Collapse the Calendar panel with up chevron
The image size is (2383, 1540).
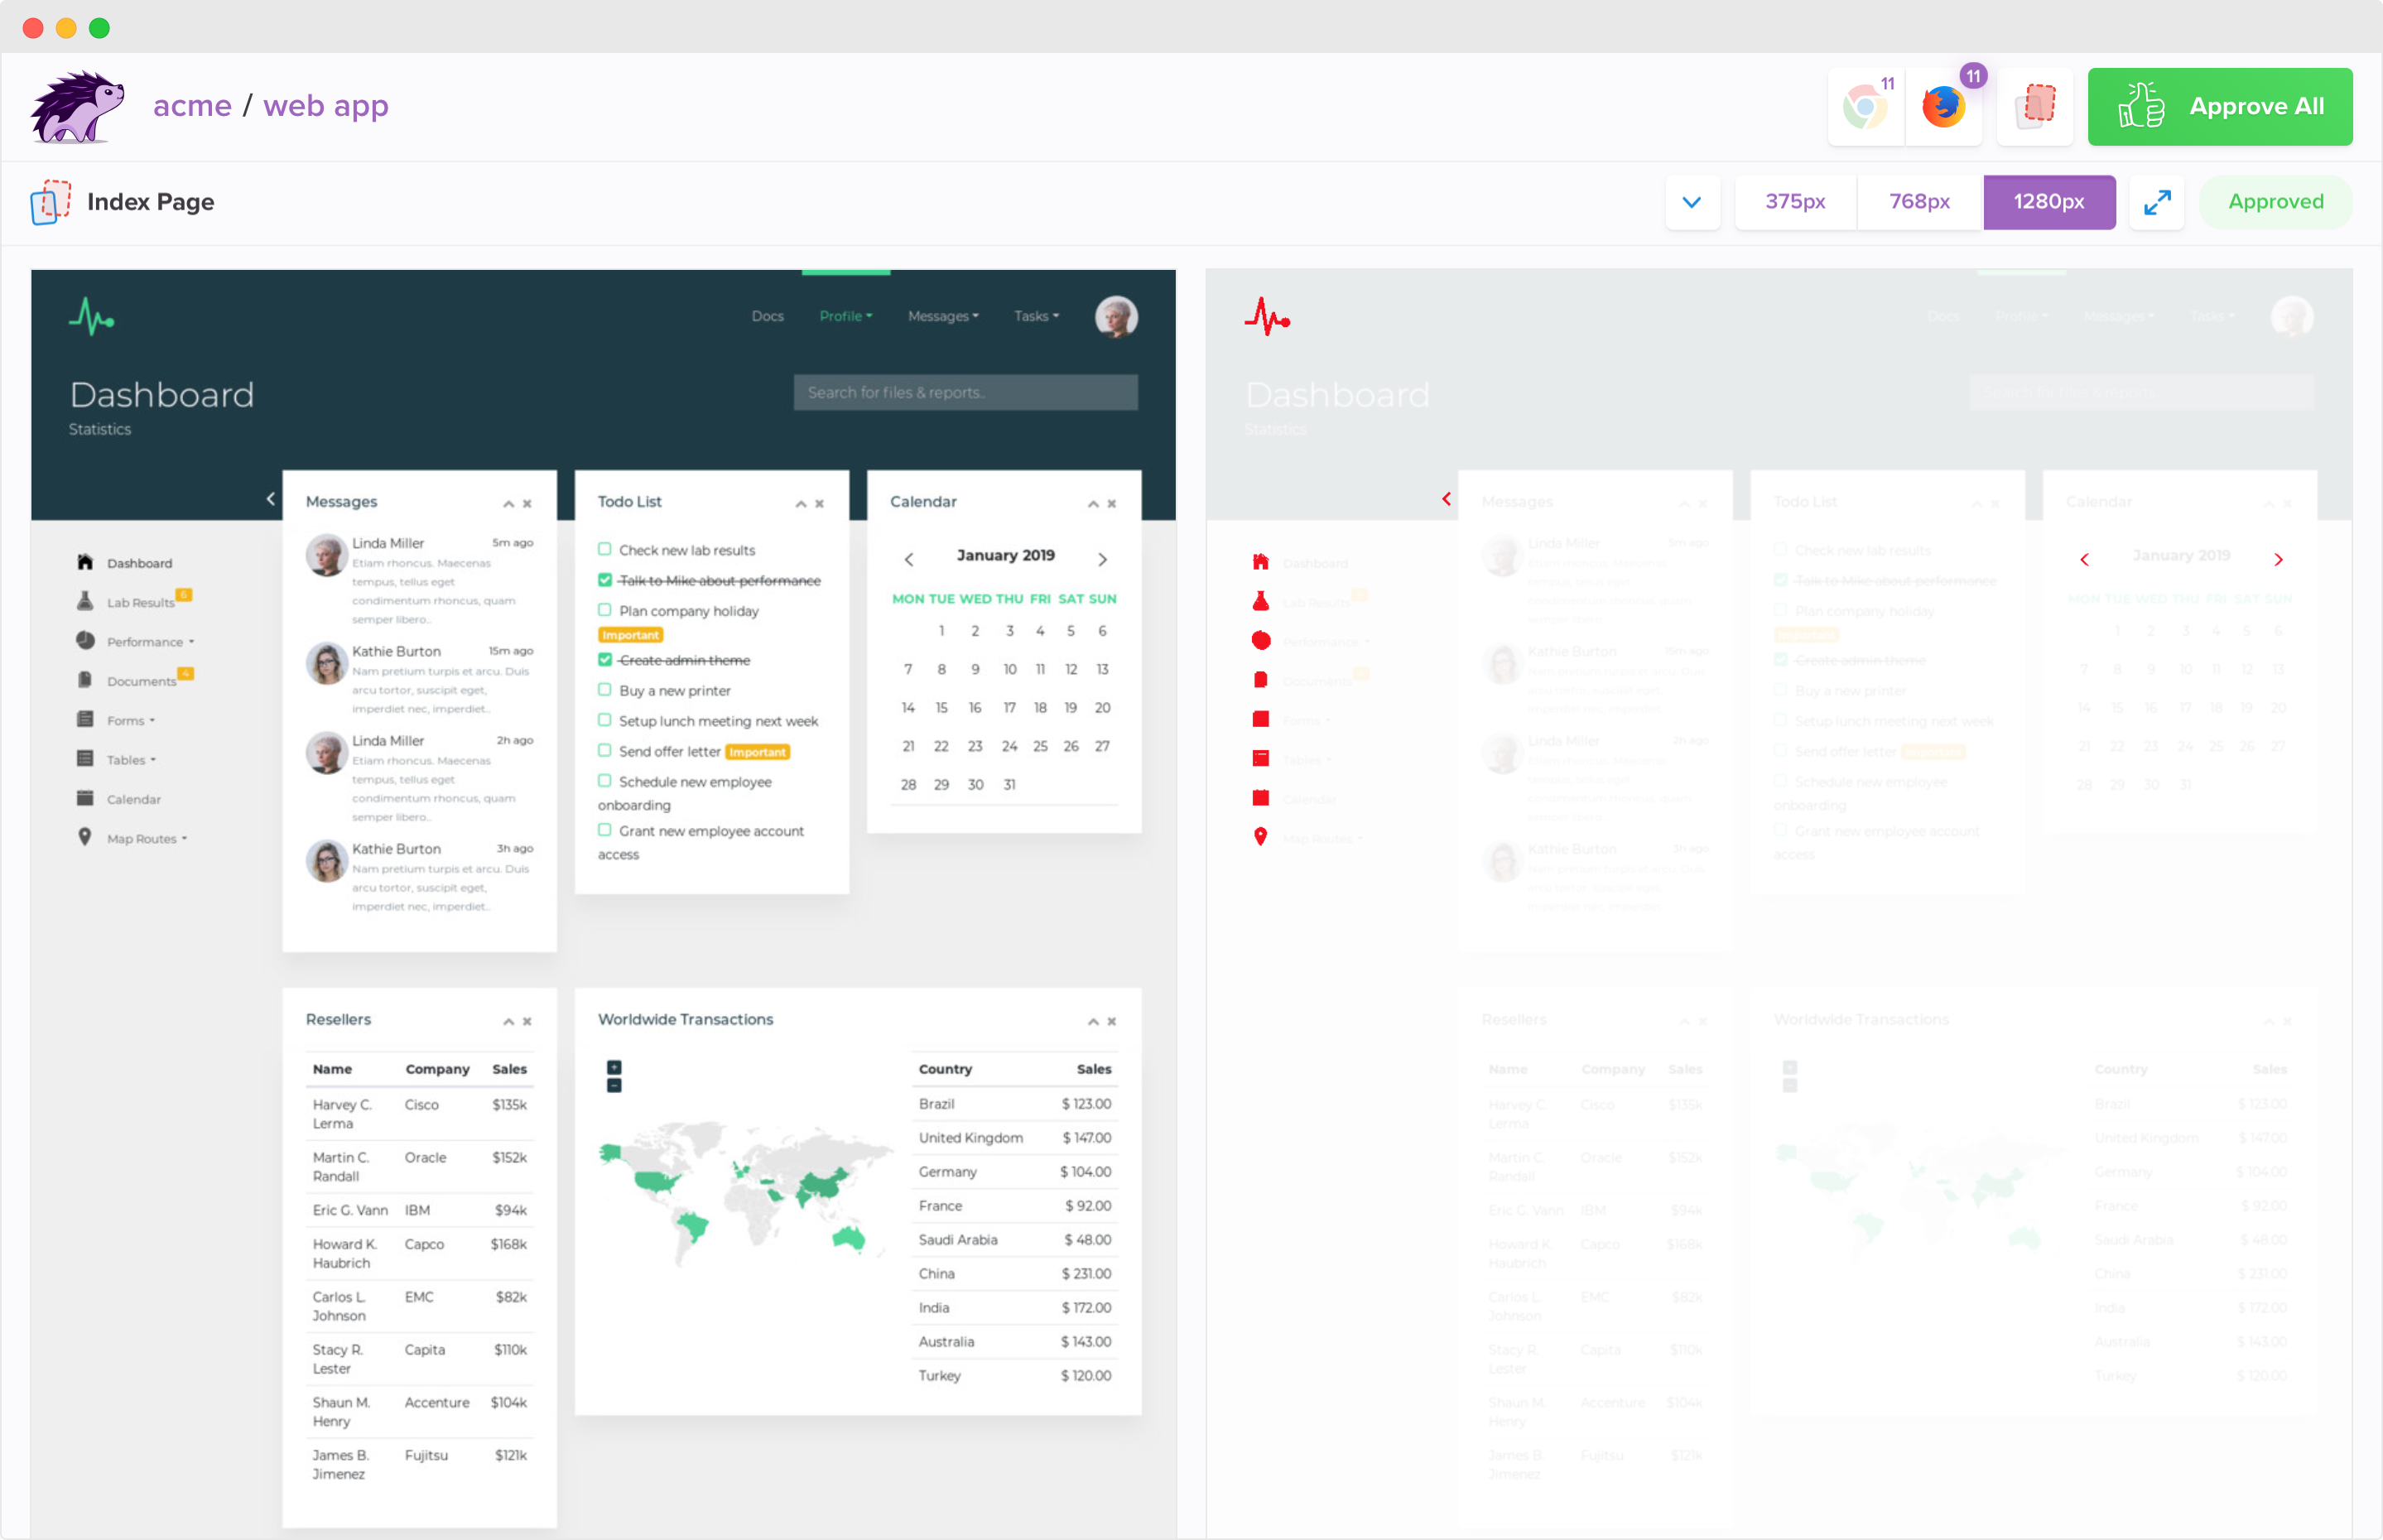click(1093, 504)
